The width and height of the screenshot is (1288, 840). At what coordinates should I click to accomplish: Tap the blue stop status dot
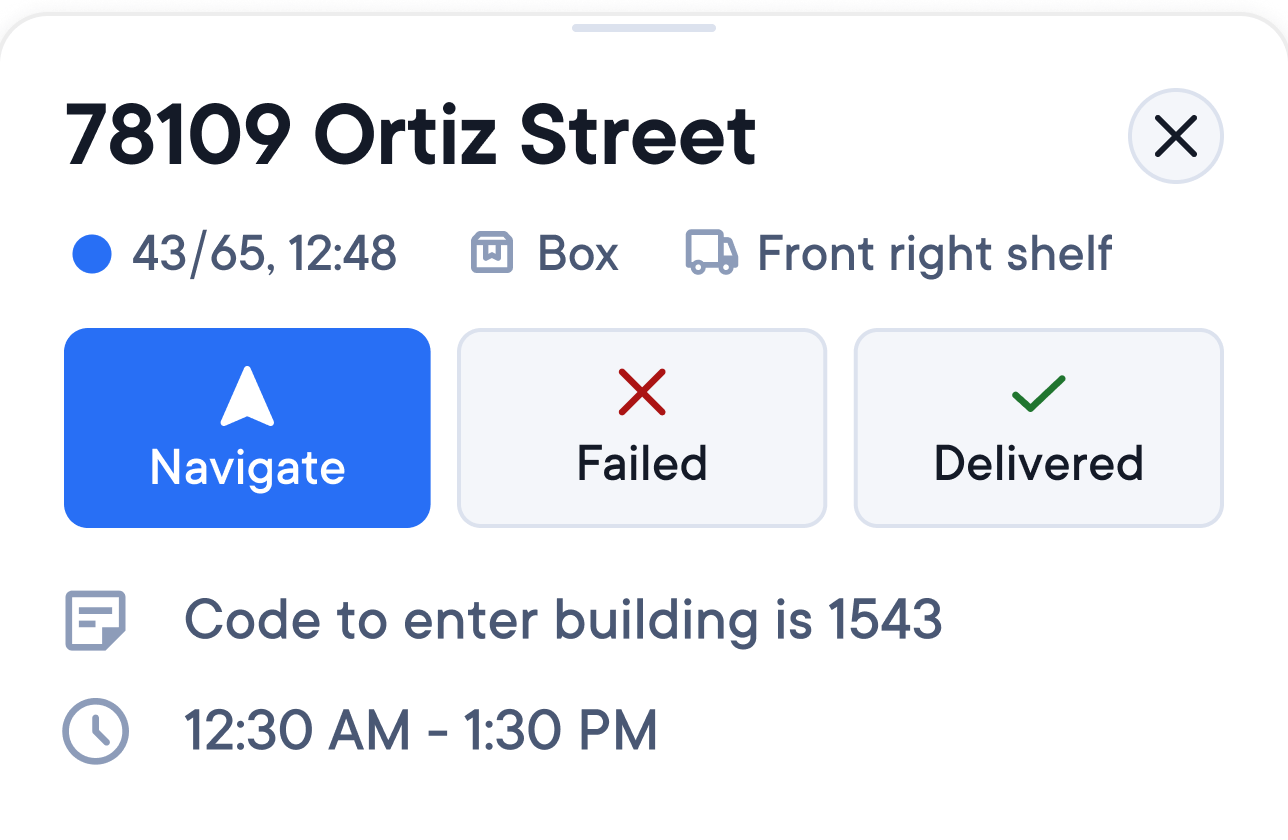pos(91,253)
